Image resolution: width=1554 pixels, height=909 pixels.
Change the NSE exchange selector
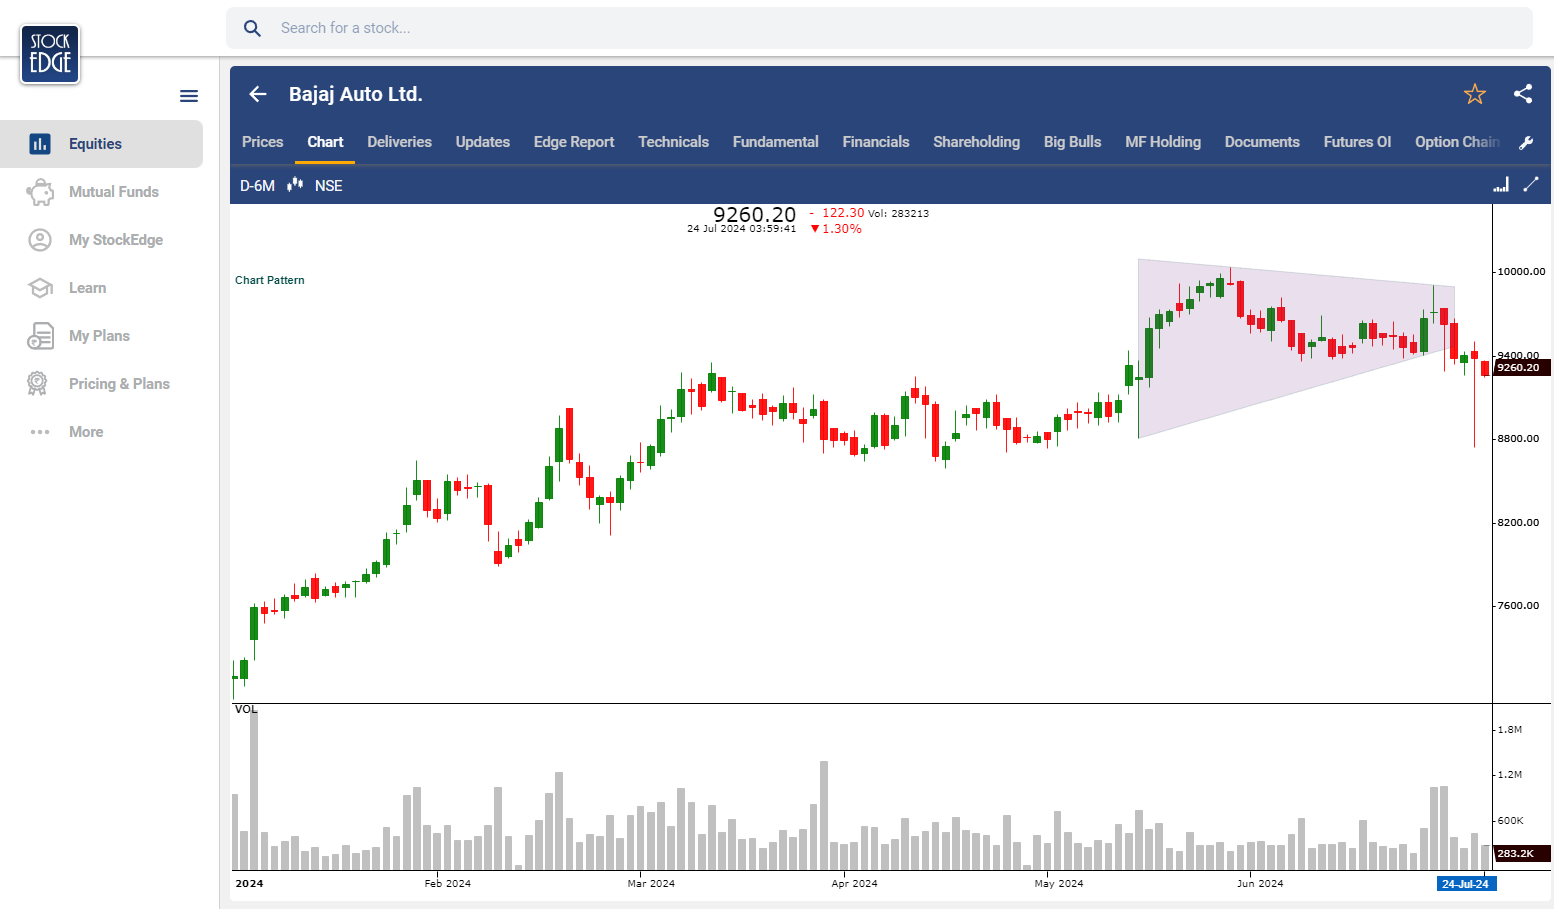pyautogui.click(x=328, y=186)
